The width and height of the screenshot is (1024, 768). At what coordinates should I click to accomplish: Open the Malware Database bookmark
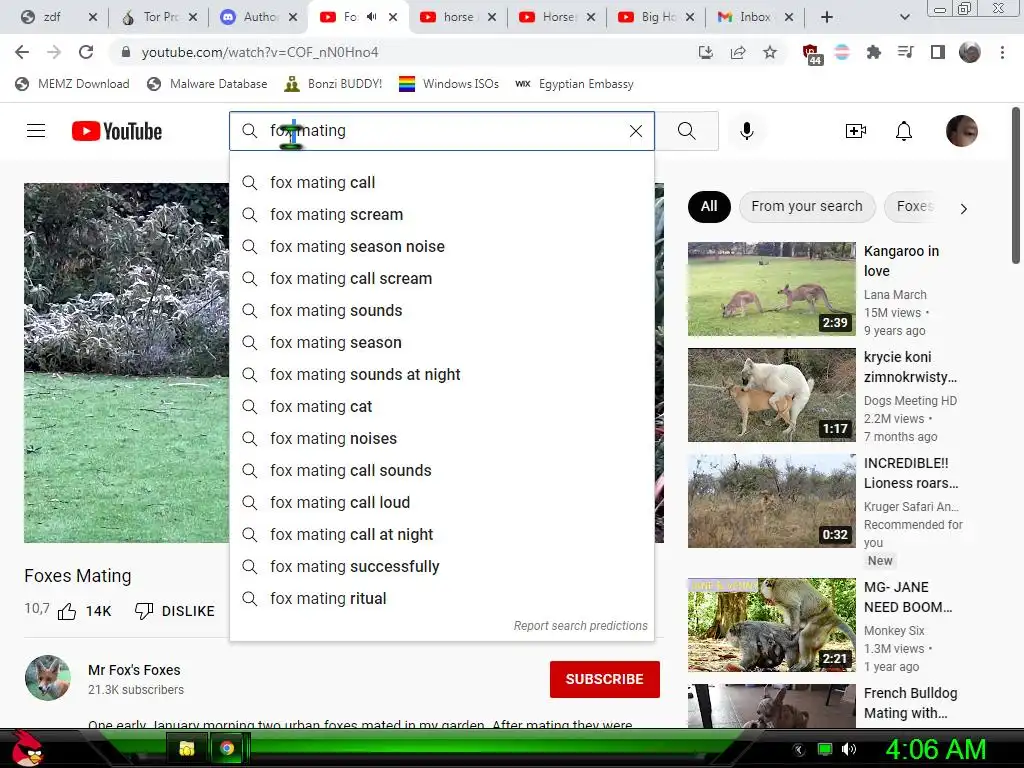pos(208,84)
